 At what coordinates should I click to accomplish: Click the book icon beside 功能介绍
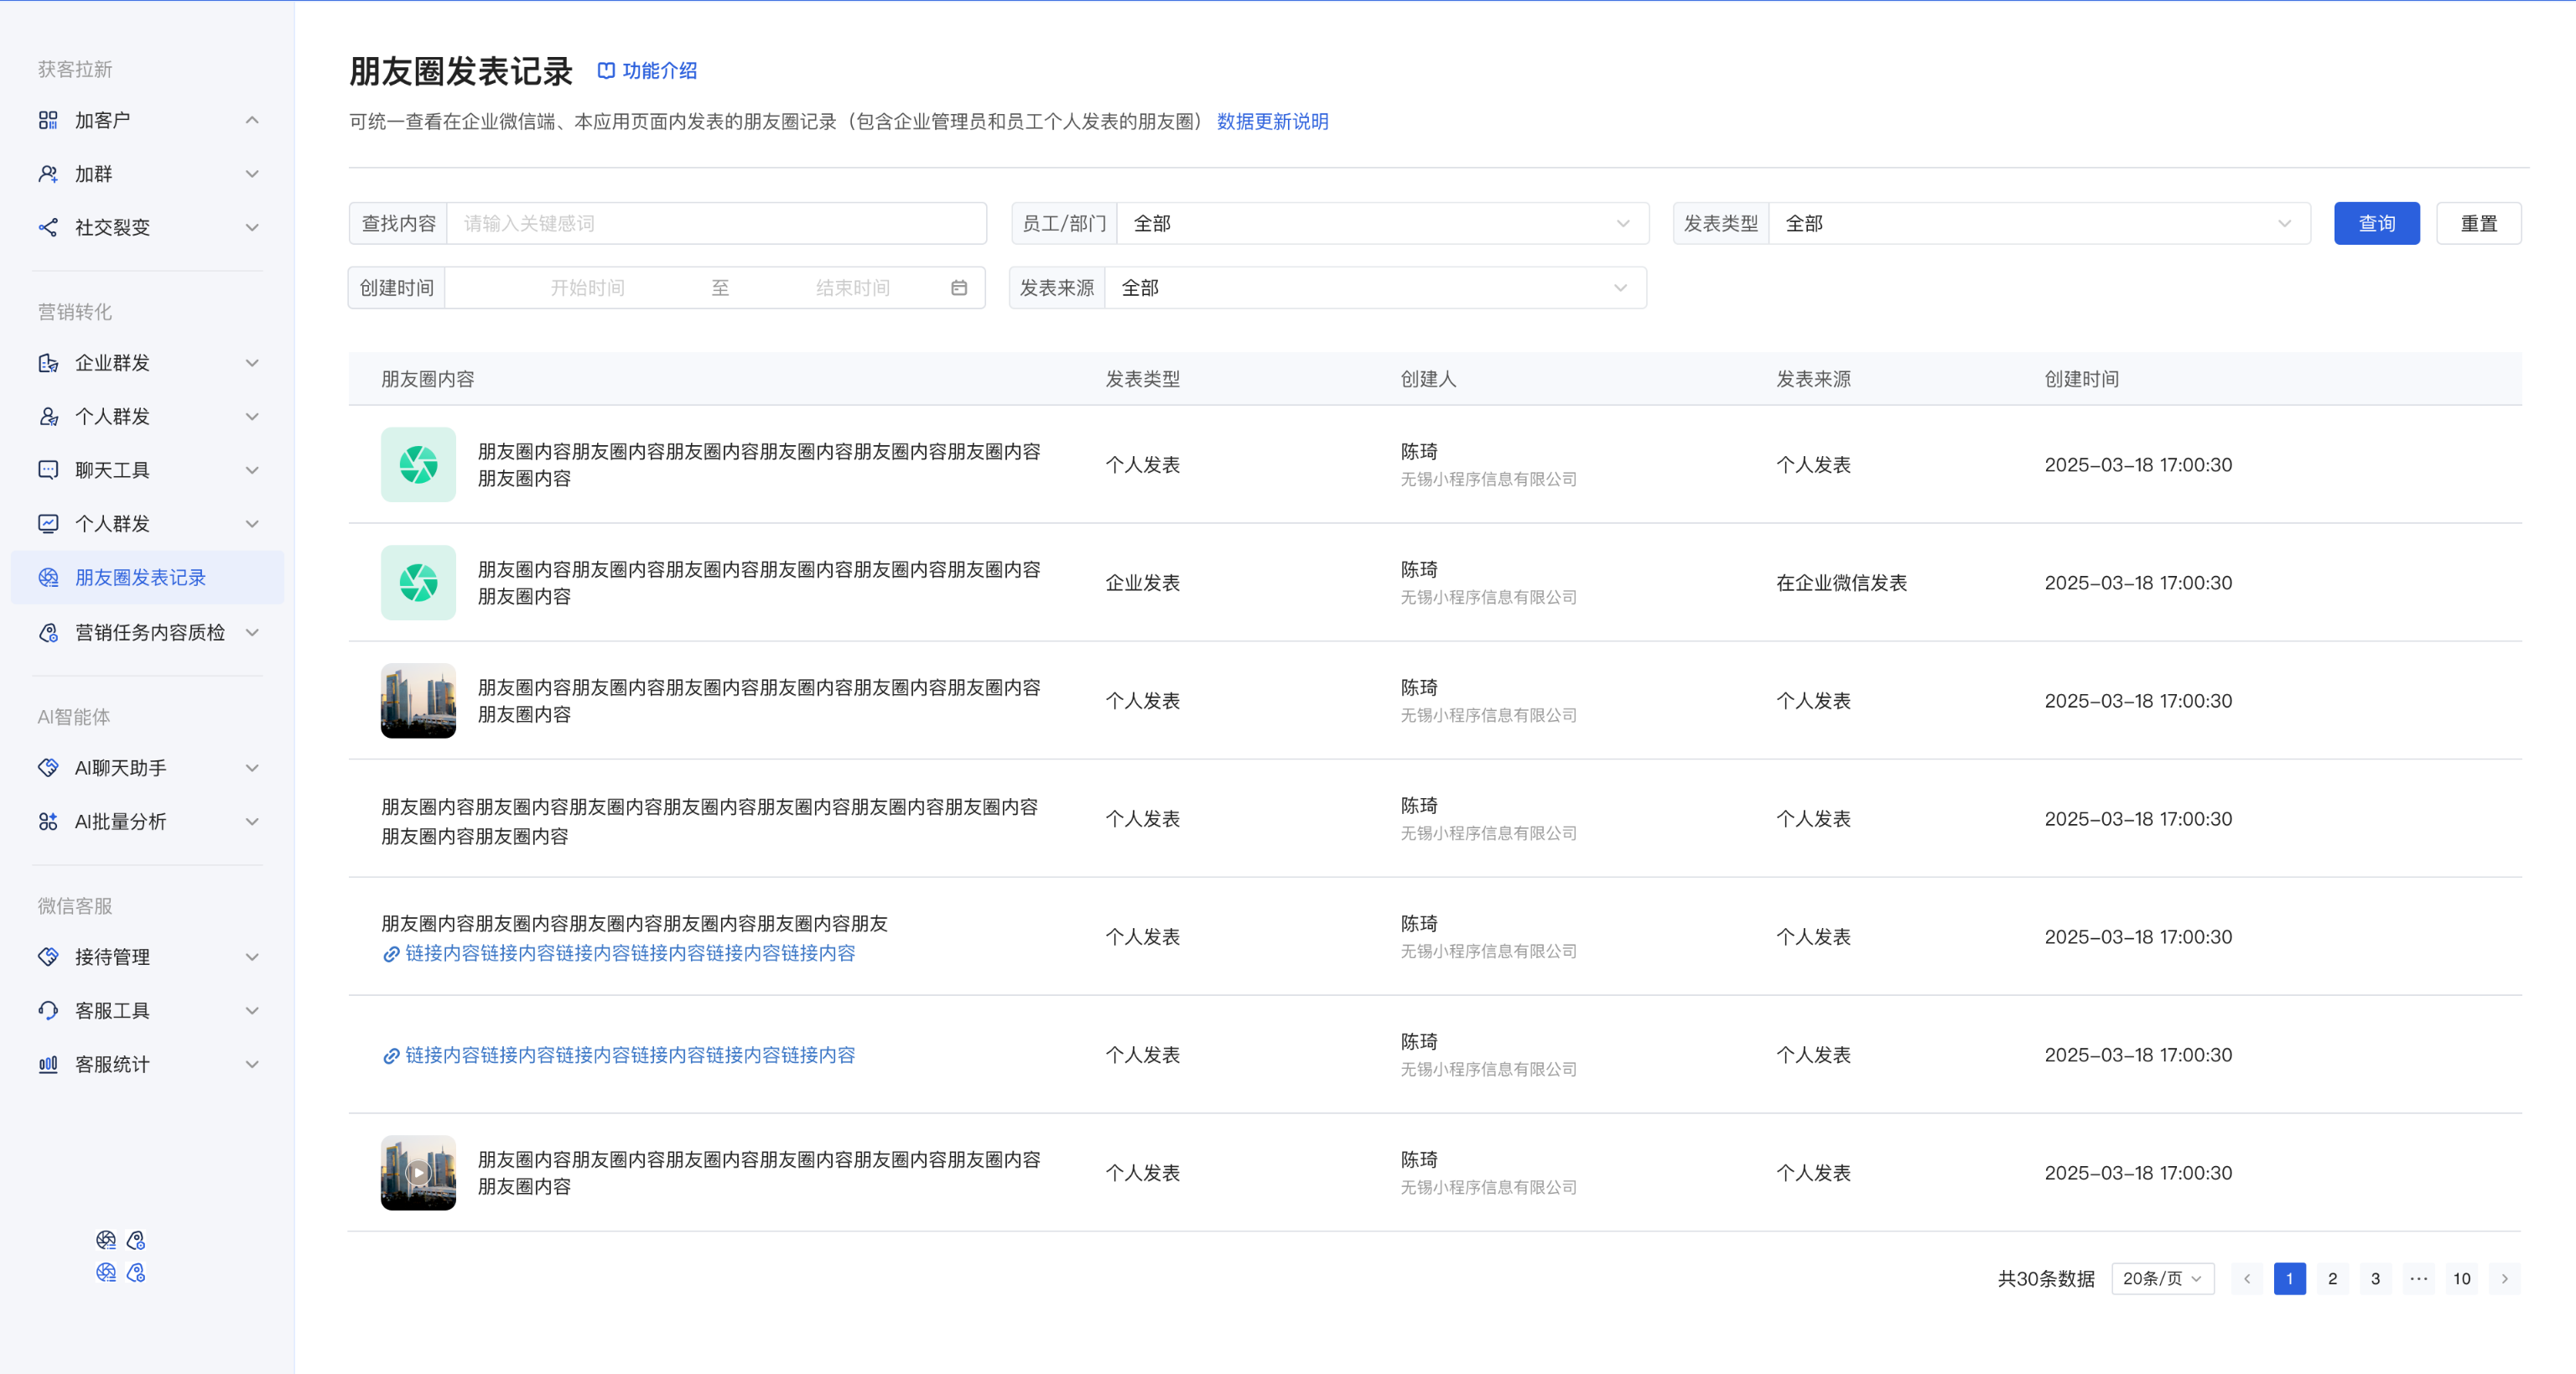[606, 71]
